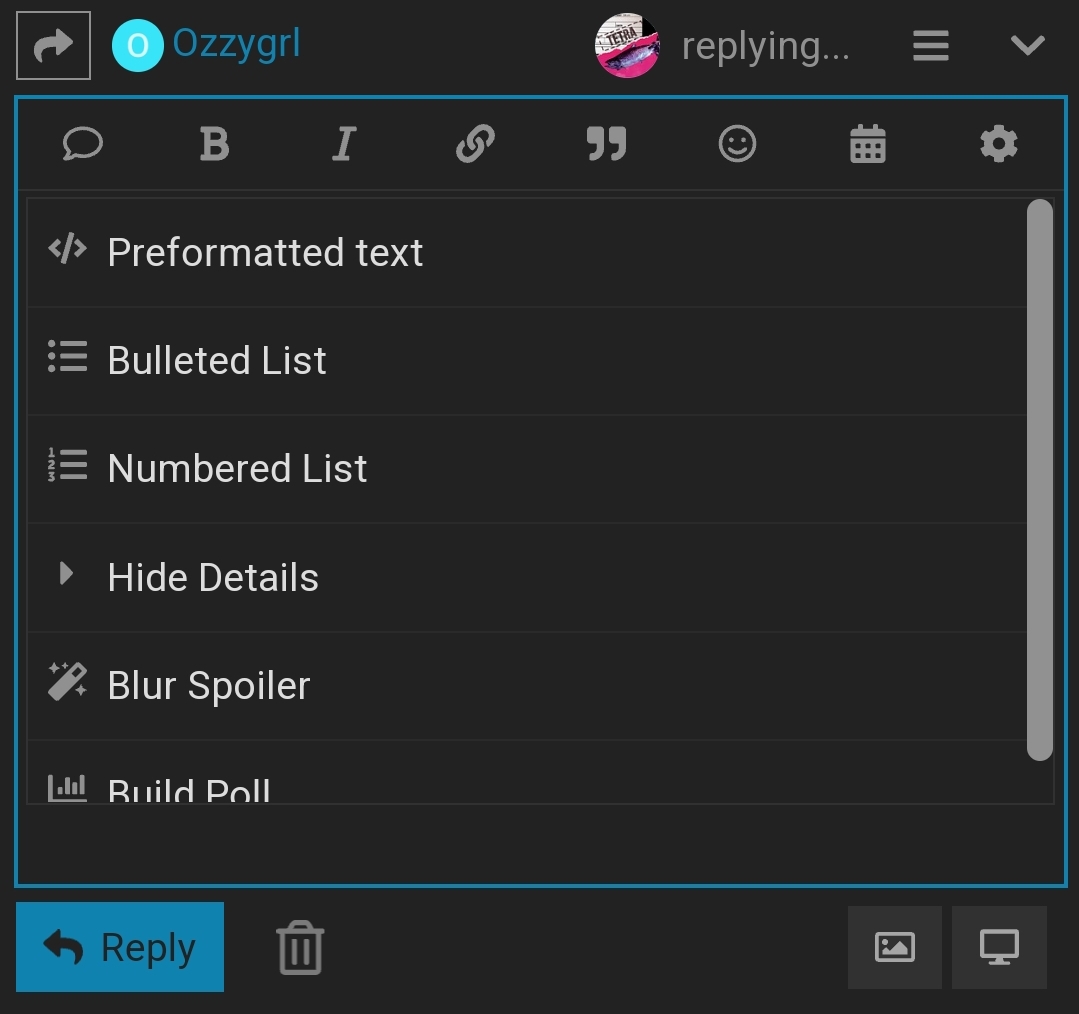This screenshot has width=1079, height=1014.
Task: Open the hamburger composer menu
Action: click(931, 46)
